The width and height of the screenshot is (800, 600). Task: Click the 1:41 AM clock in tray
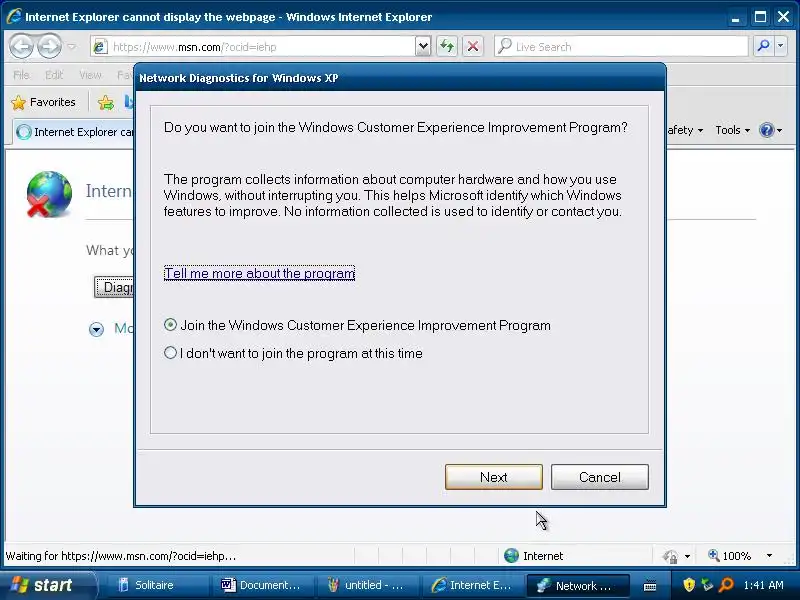(763, 585)
